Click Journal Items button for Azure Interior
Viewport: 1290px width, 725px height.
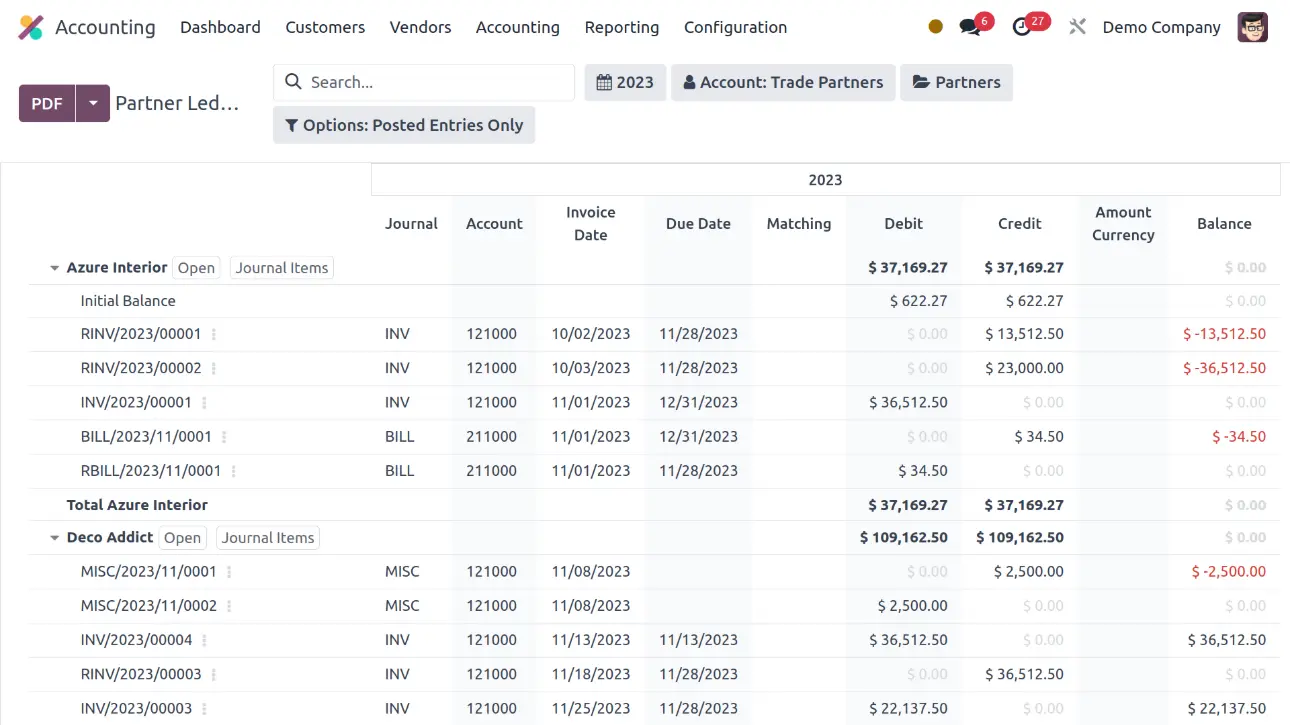(x=282, y=268)
